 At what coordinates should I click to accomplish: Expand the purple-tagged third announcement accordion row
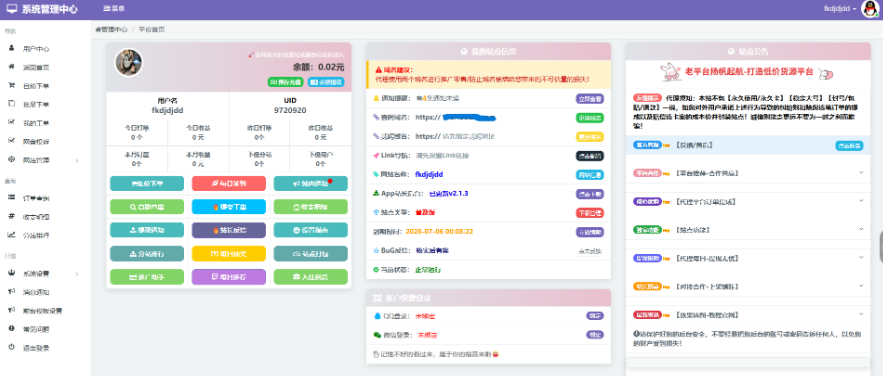pos(748,202)
